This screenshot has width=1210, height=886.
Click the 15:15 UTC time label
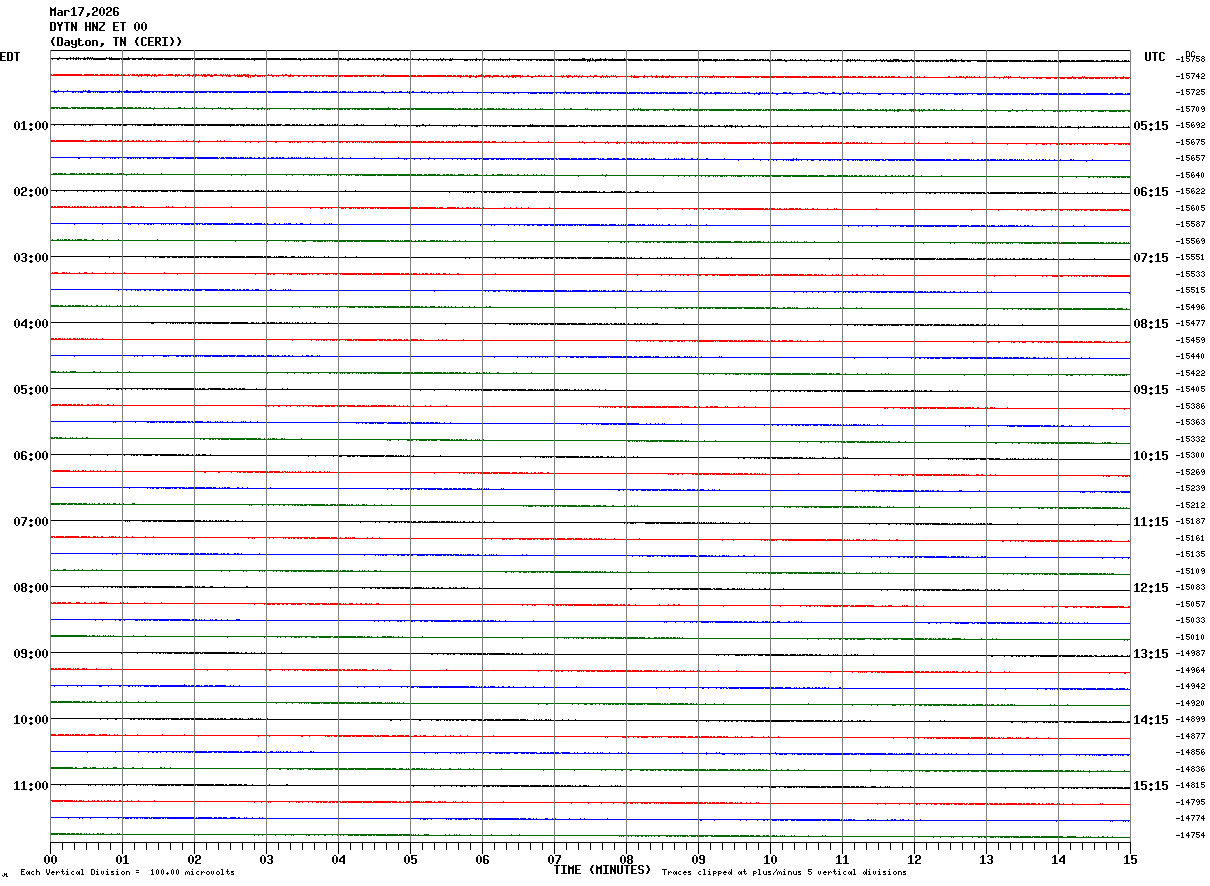pos(1151,786)
